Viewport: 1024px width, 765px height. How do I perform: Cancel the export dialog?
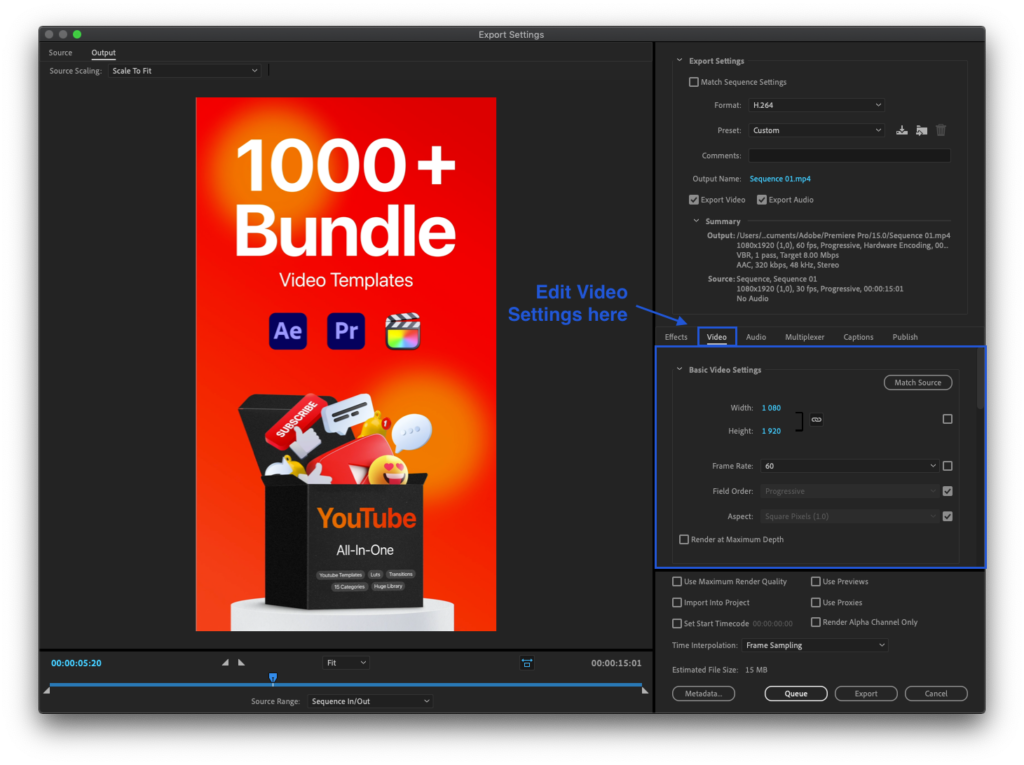click(936, 694)
